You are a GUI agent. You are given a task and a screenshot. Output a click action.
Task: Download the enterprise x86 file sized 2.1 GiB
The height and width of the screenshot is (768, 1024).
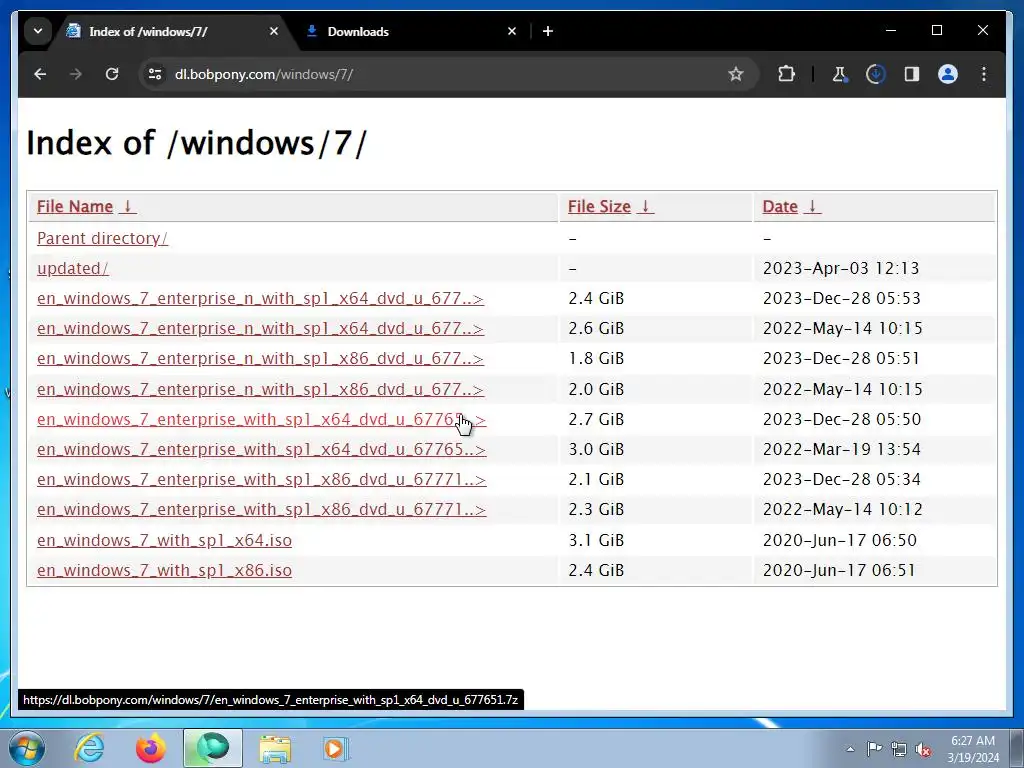click(x=261, y=479)
